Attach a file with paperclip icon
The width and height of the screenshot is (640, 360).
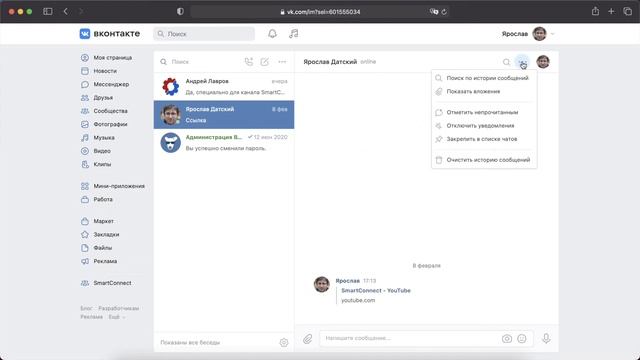307,339
